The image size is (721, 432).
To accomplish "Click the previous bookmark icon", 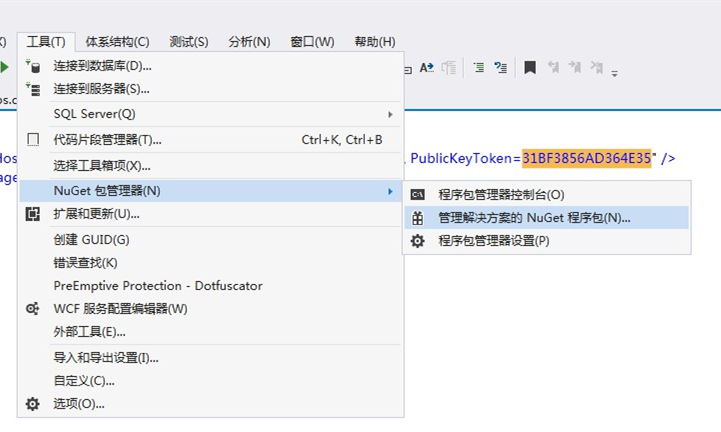I will coord(553,68).
